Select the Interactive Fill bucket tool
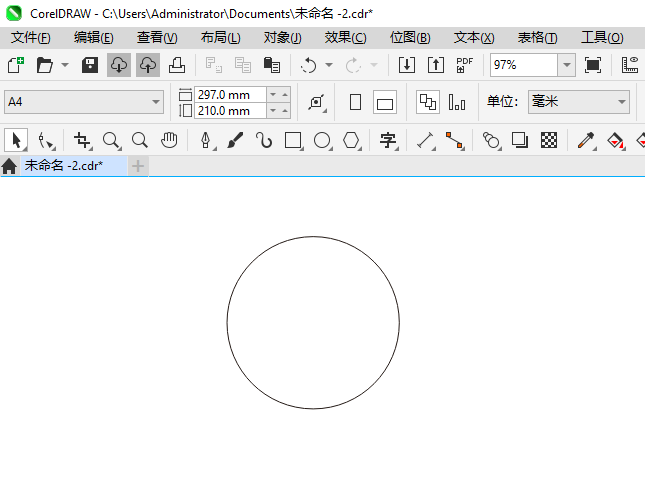The image size is (645, 503). click(x=615, y=140)
